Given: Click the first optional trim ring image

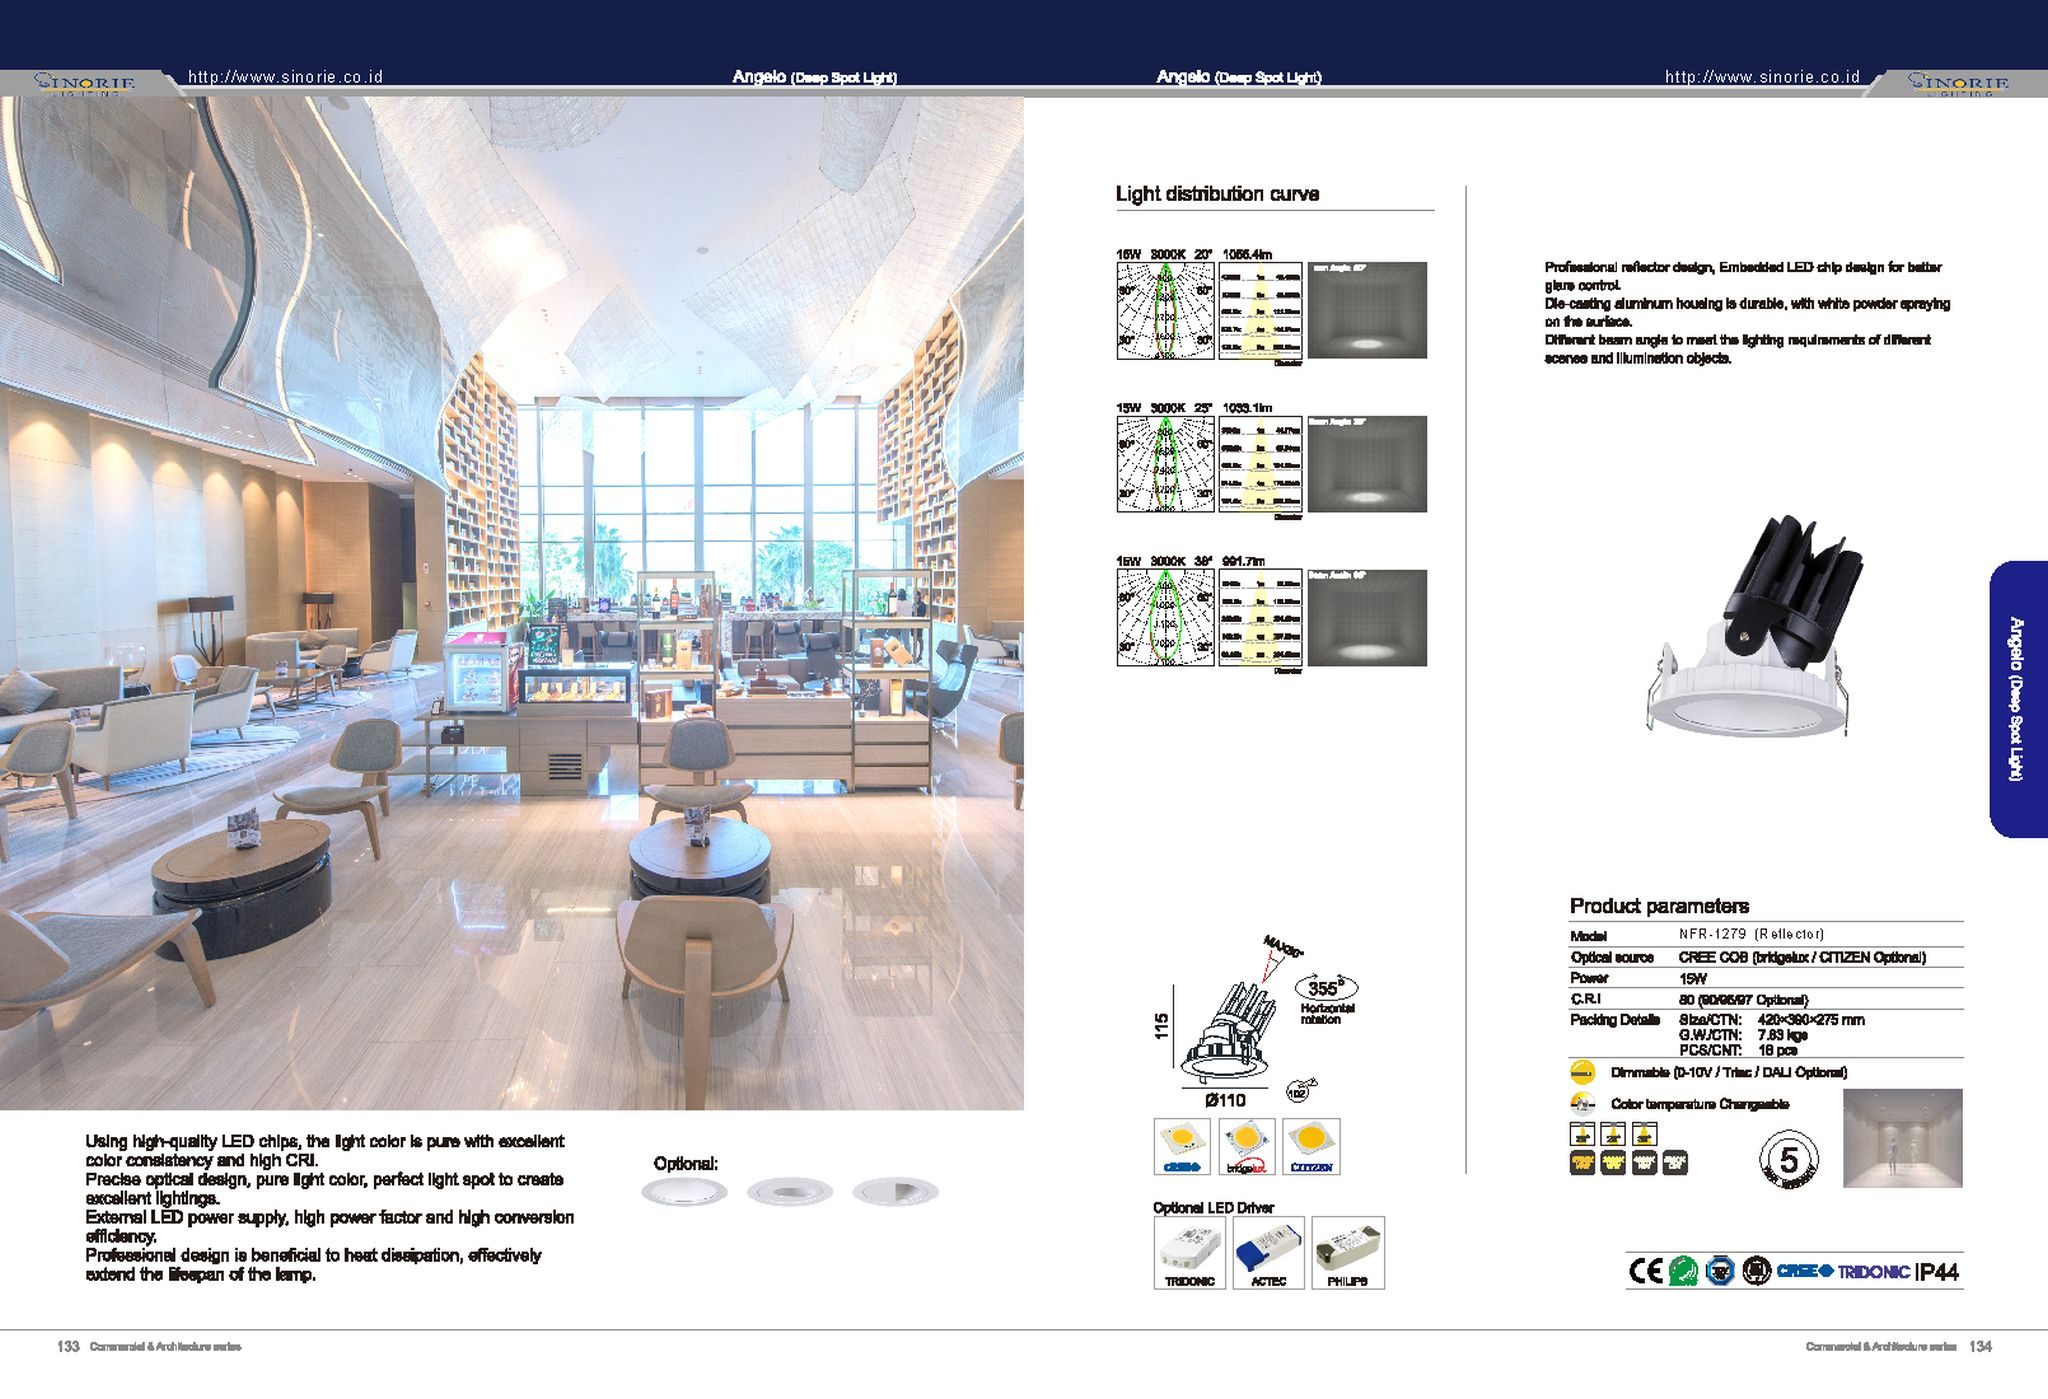Looking at the screenshot, I should (684, 1192).
